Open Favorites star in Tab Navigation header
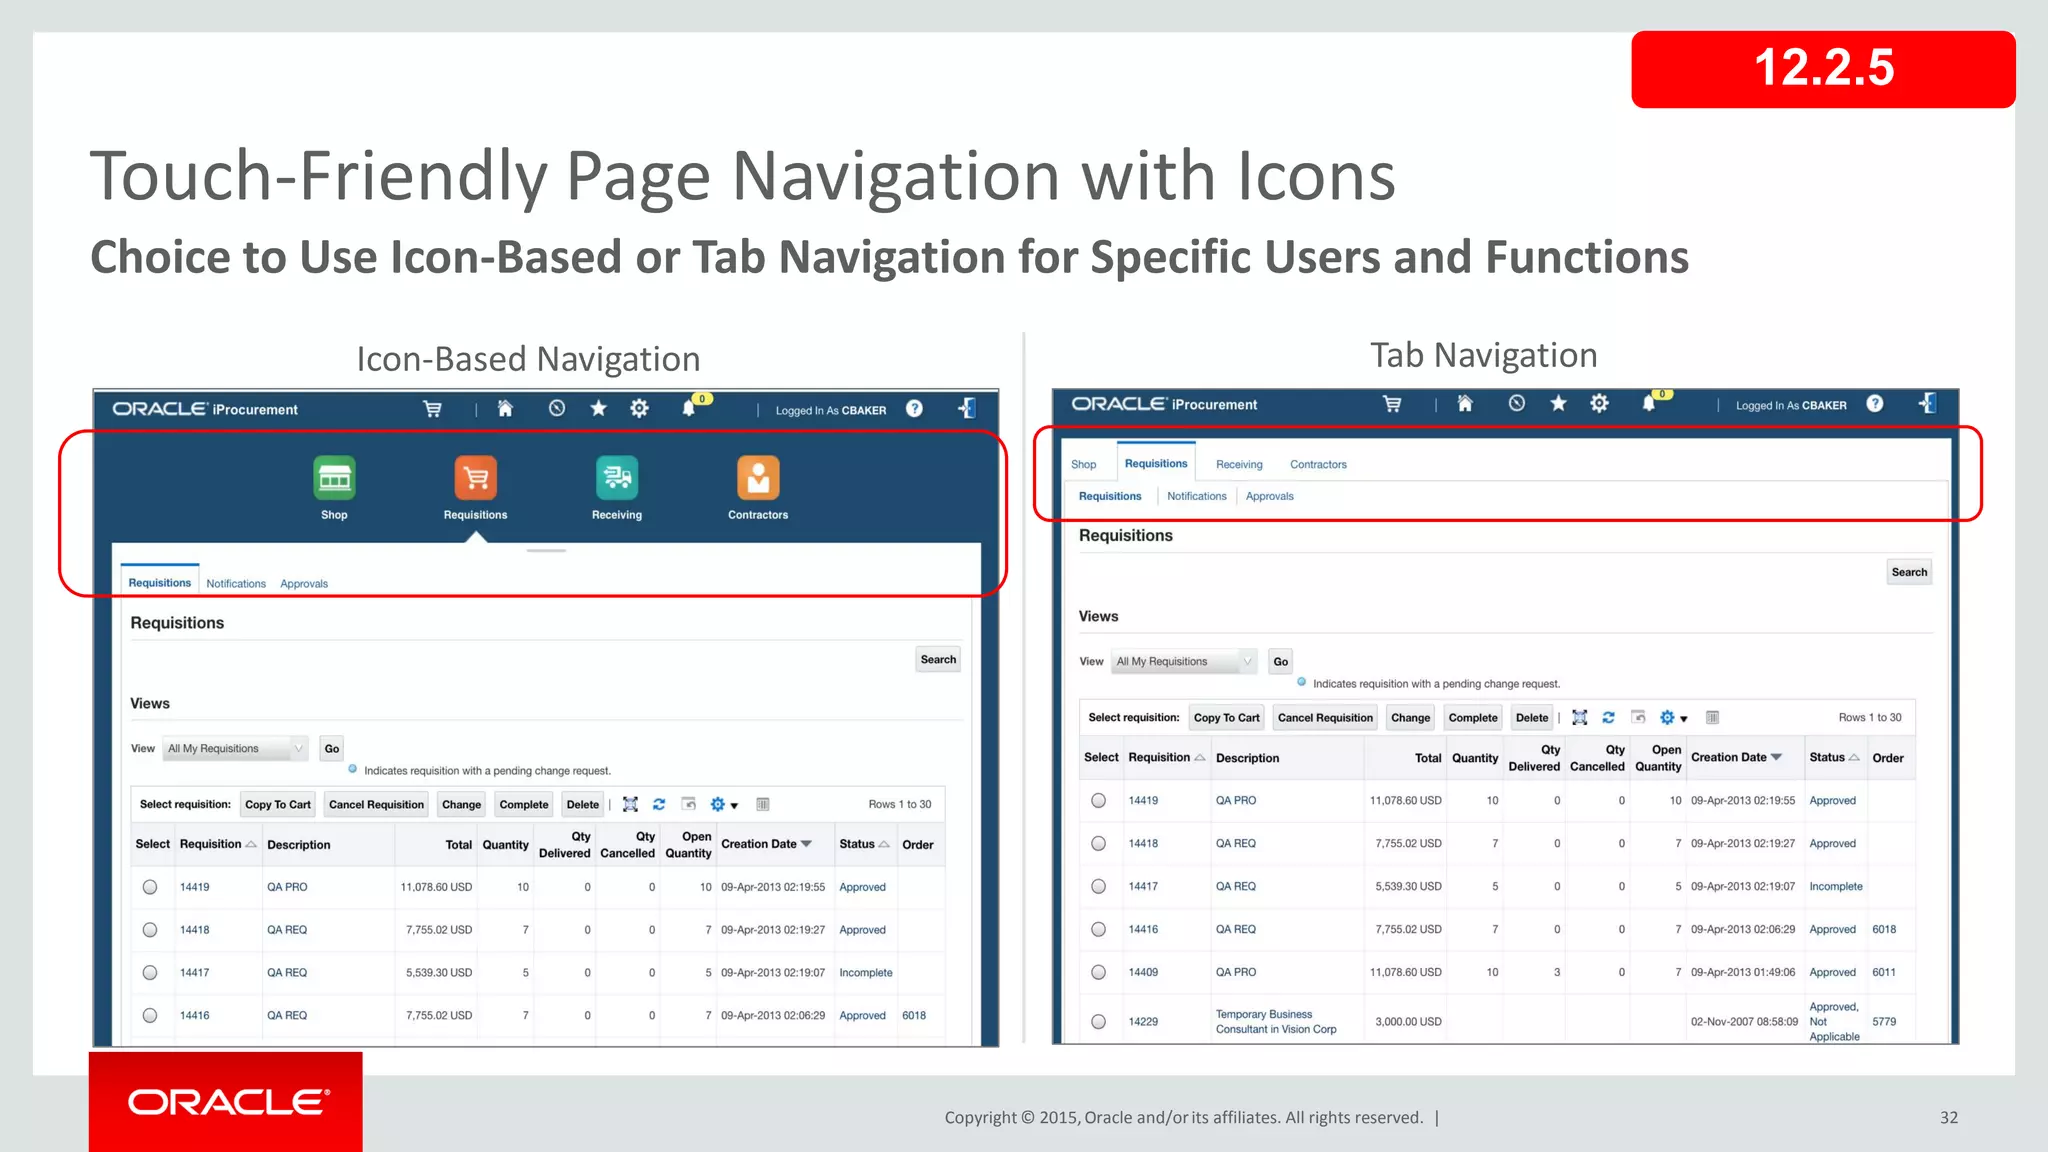This screenshot has width=2048, height=1152. tap(1558, 403)
